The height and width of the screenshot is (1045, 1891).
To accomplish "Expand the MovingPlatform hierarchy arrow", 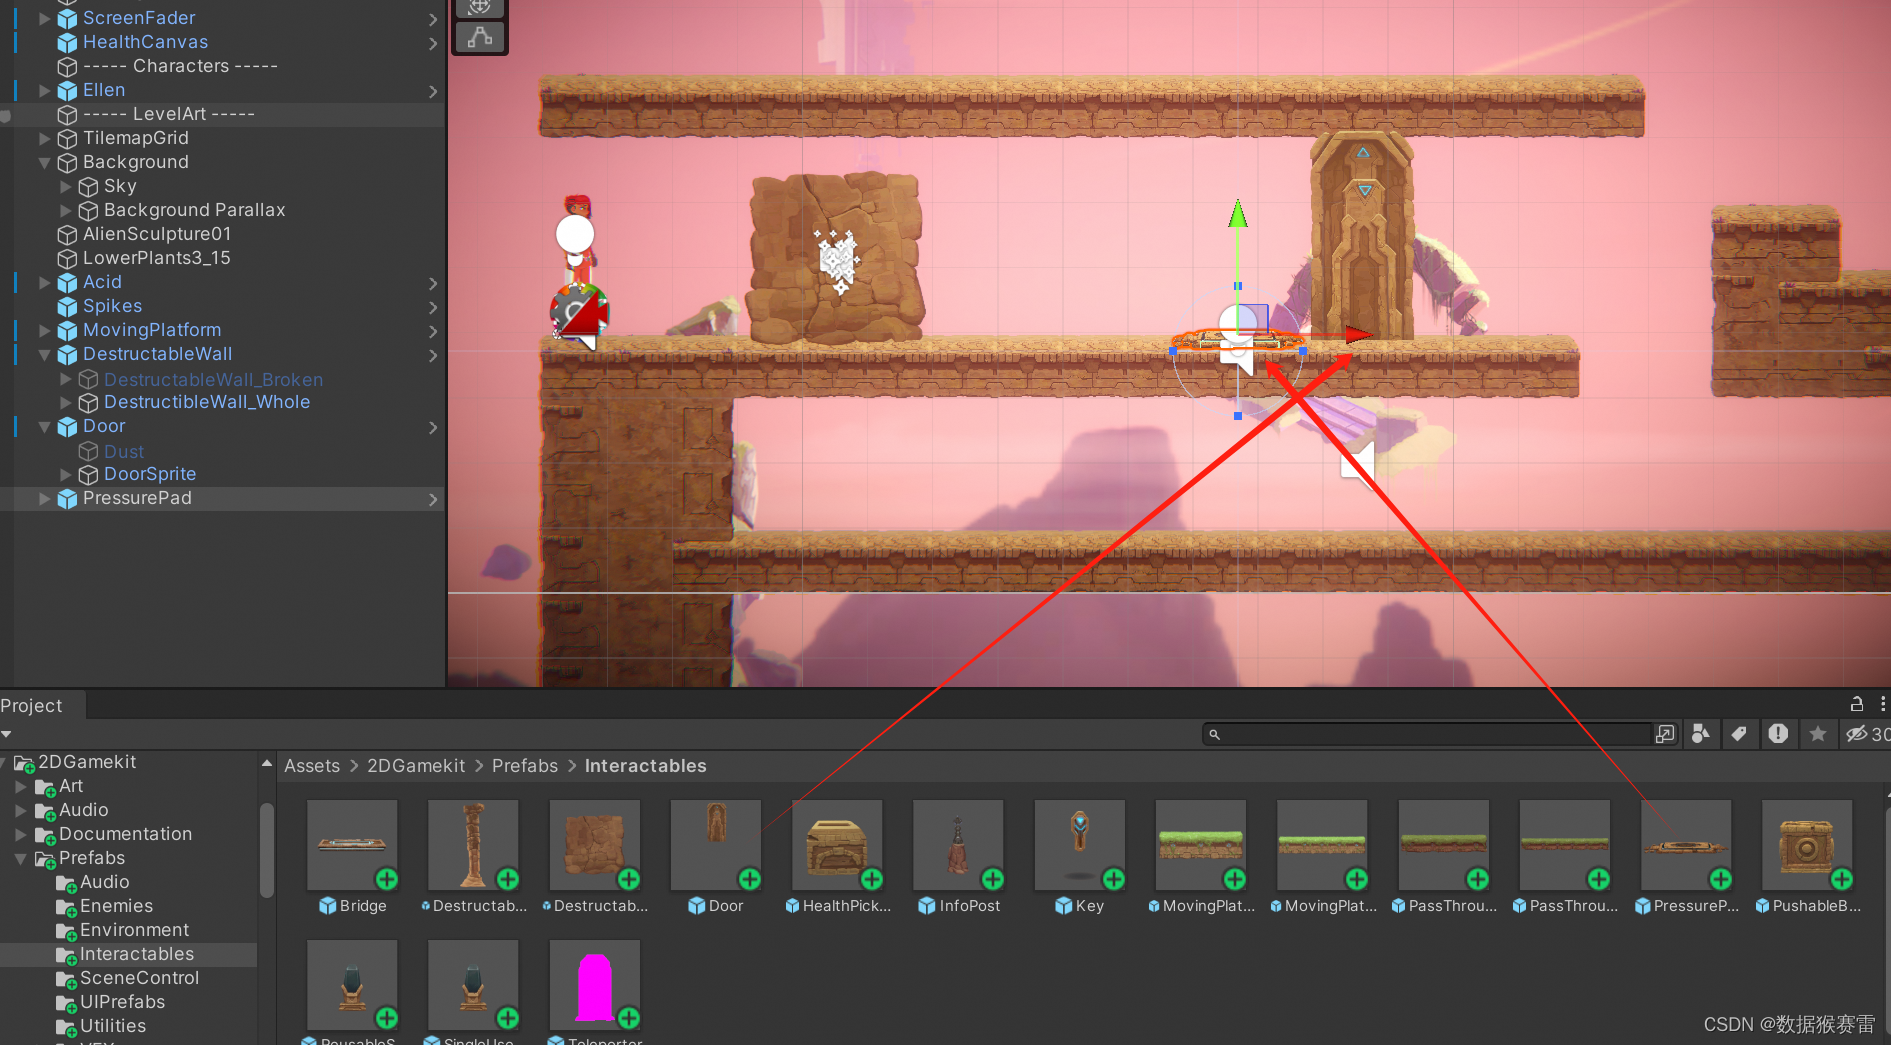I will [x=44, y=330].
